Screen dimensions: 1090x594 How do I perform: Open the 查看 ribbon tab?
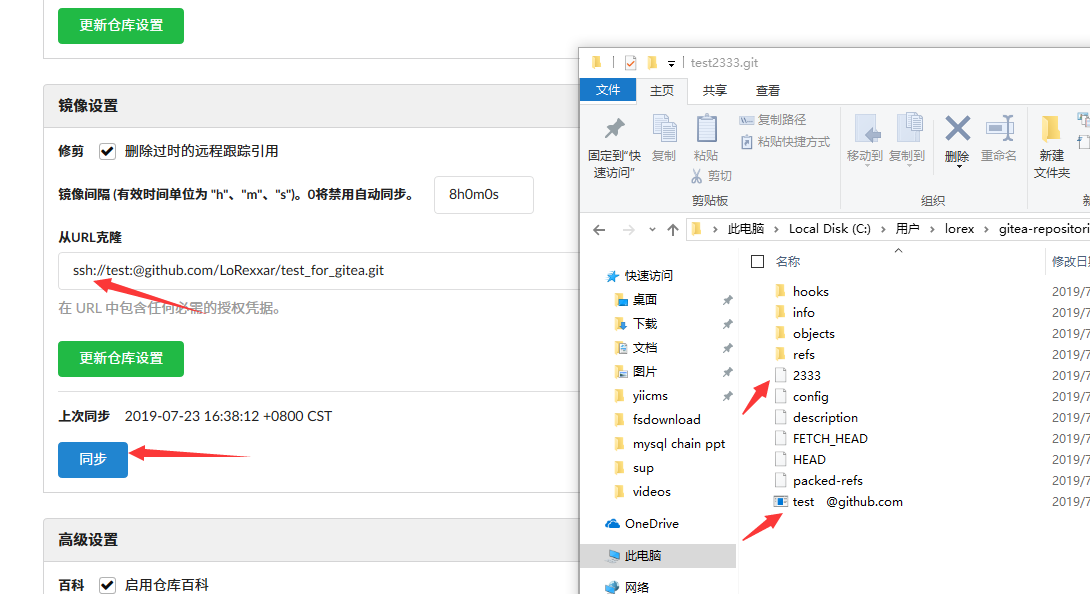tap(767, 90)
